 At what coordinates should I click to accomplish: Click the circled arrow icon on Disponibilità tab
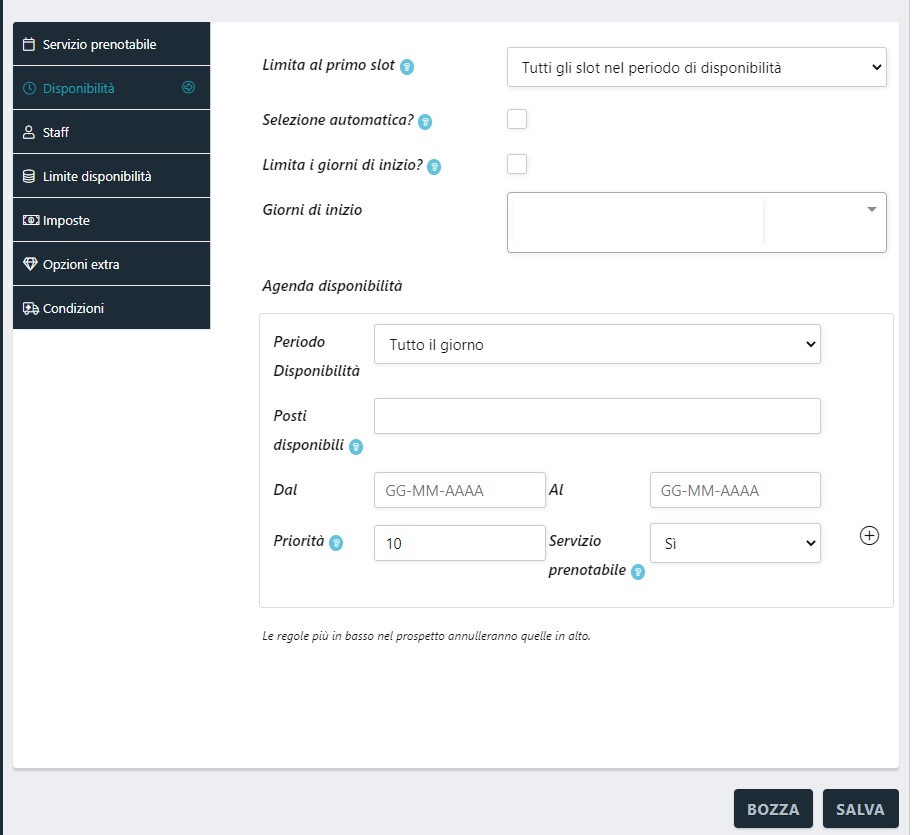tap(188, 88)
